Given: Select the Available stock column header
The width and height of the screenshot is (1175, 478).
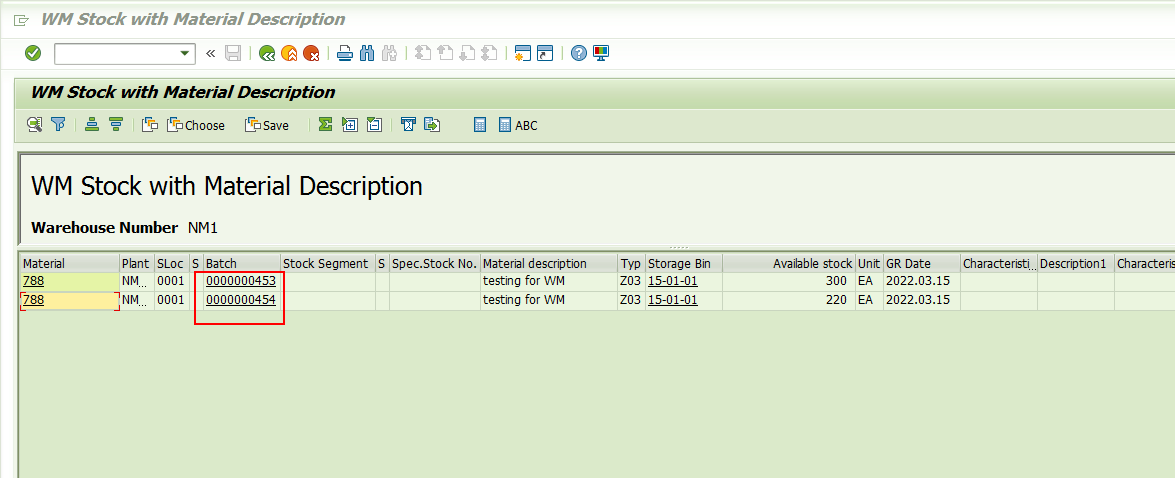Looking at the screenshot, I should click(x=789, y=264).
